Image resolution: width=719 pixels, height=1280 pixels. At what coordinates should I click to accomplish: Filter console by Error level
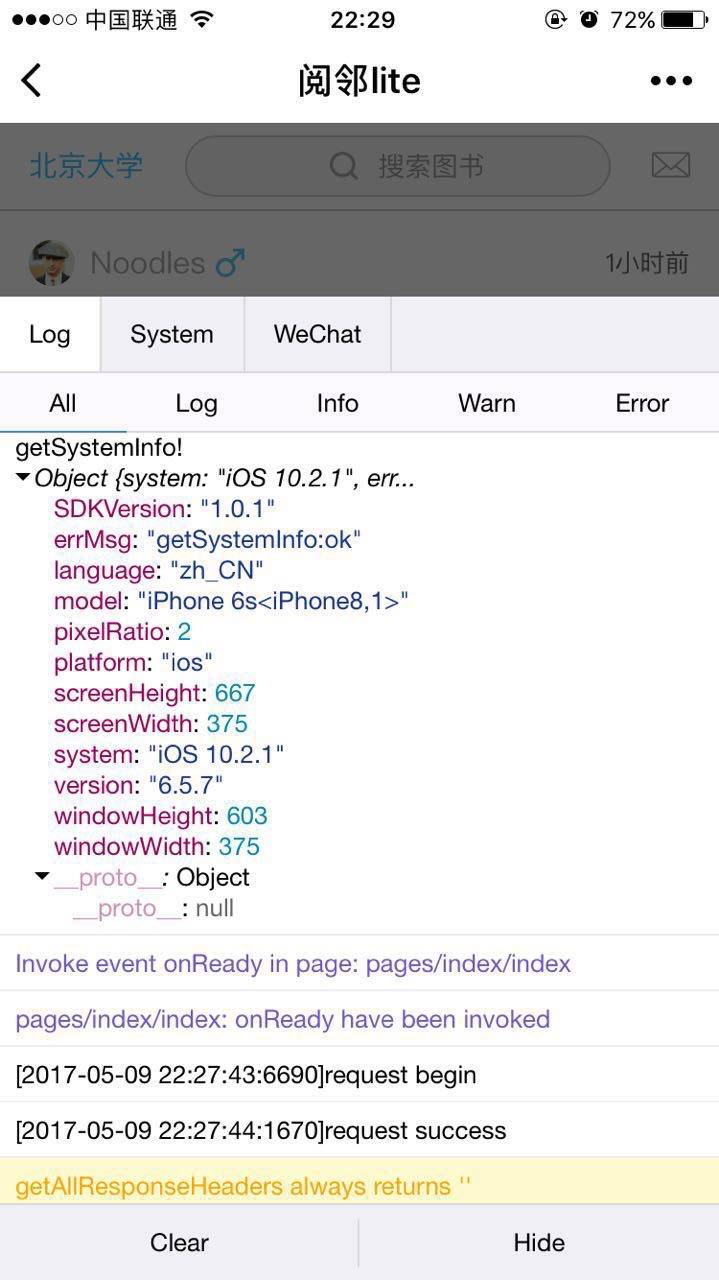pyautogui.click(x=642, y=403)
